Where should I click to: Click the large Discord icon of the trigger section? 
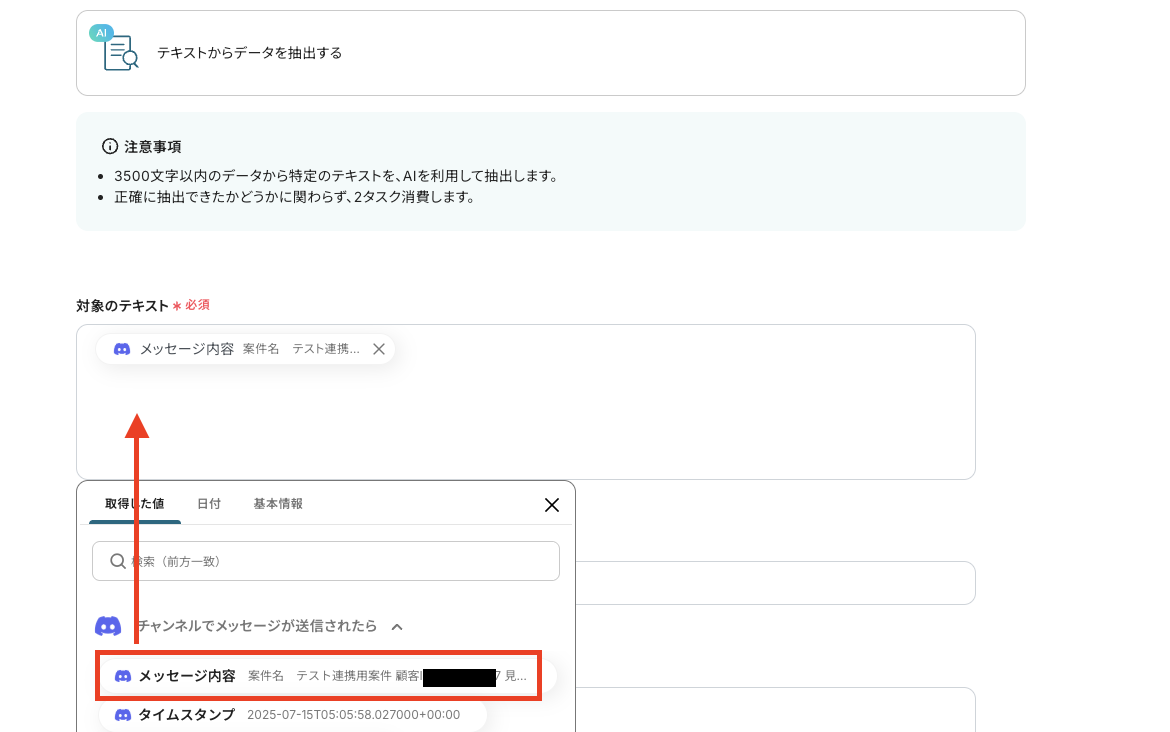click(x=108, y=626)
